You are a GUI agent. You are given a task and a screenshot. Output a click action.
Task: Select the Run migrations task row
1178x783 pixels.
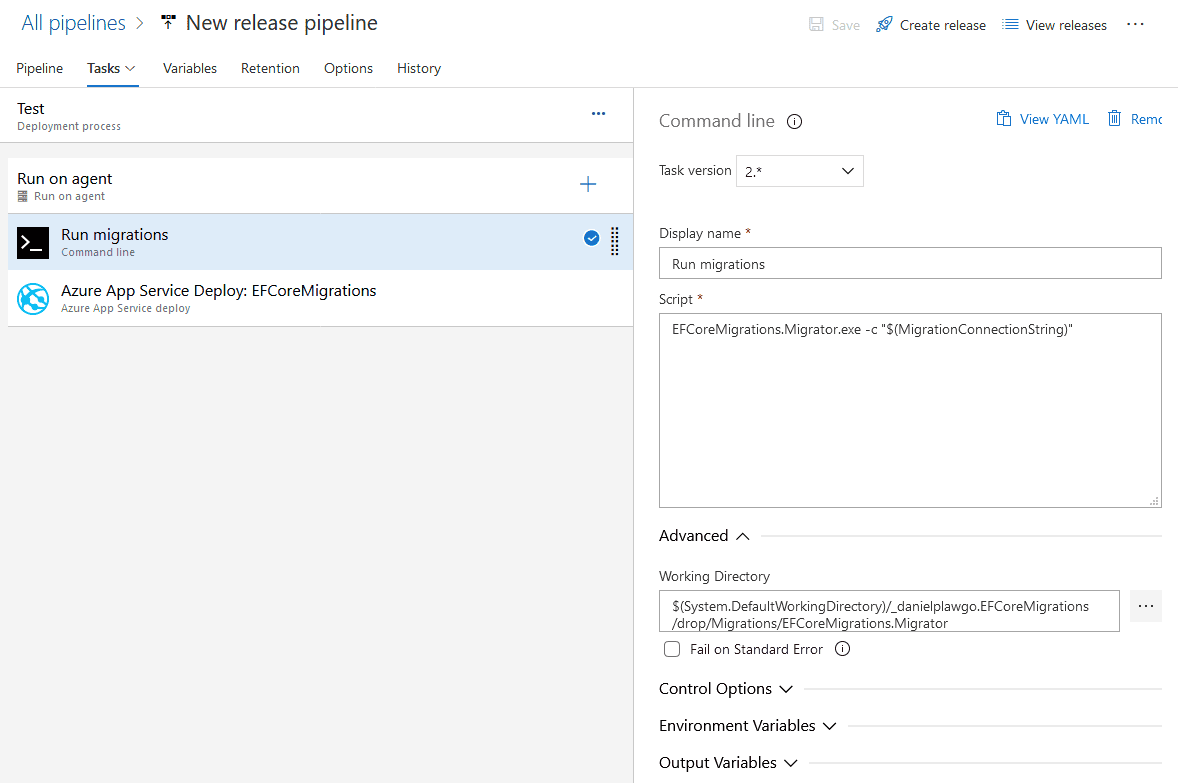(x=320, y=242)
